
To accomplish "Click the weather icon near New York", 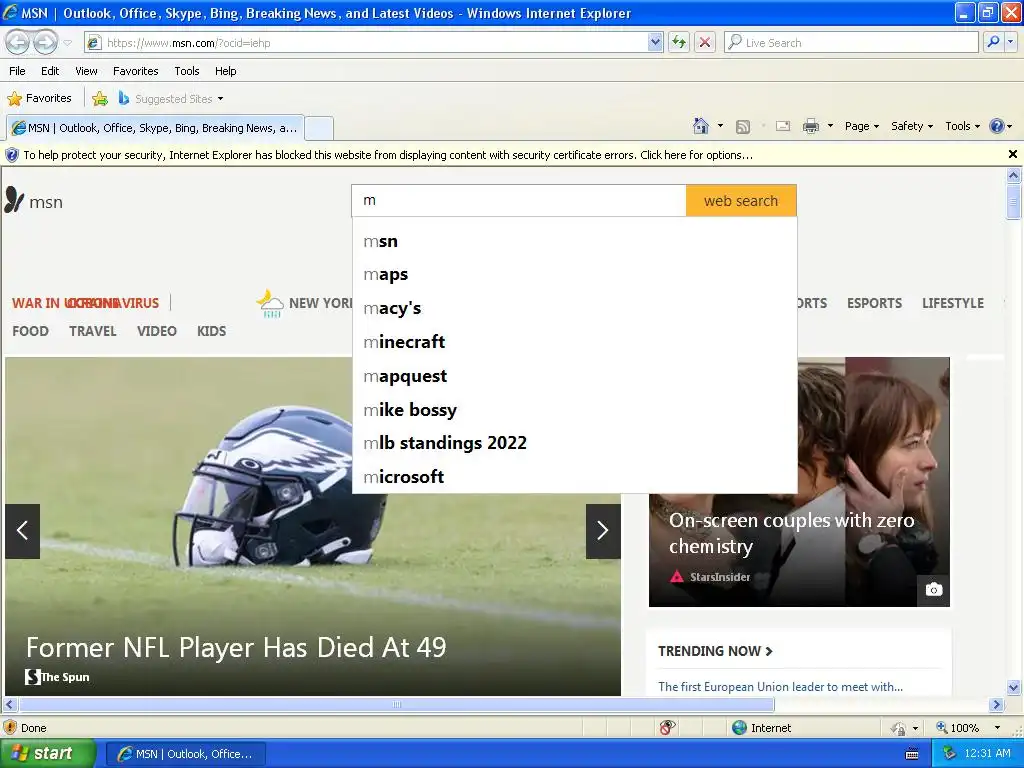I will (x=270, y=304).
